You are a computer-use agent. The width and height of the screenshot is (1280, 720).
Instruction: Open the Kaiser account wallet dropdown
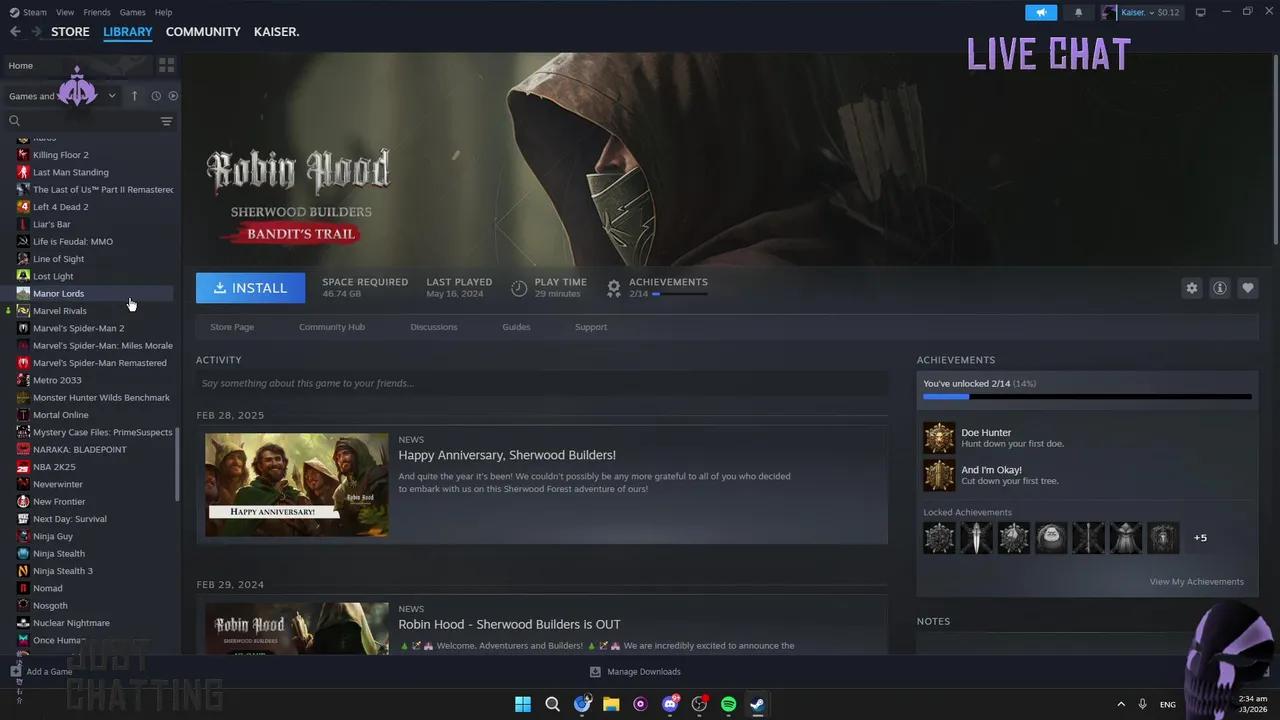click(x=1150, y=12)
